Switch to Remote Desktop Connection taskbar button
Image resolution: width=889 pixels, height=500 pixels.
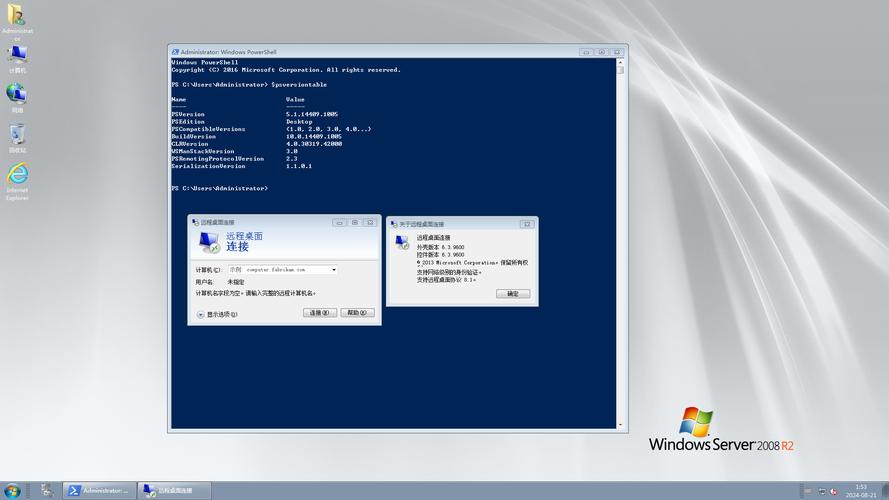pyautogui.click(x=172, y=491)
